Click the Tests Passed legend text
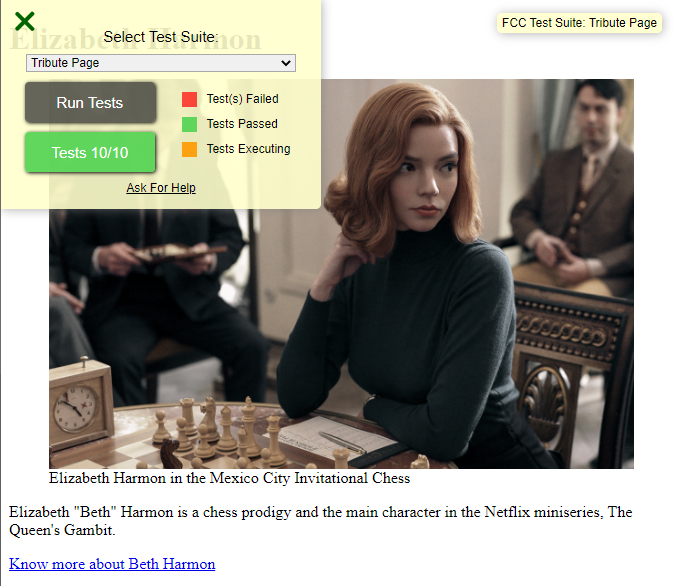 click(x=242, y=124)
